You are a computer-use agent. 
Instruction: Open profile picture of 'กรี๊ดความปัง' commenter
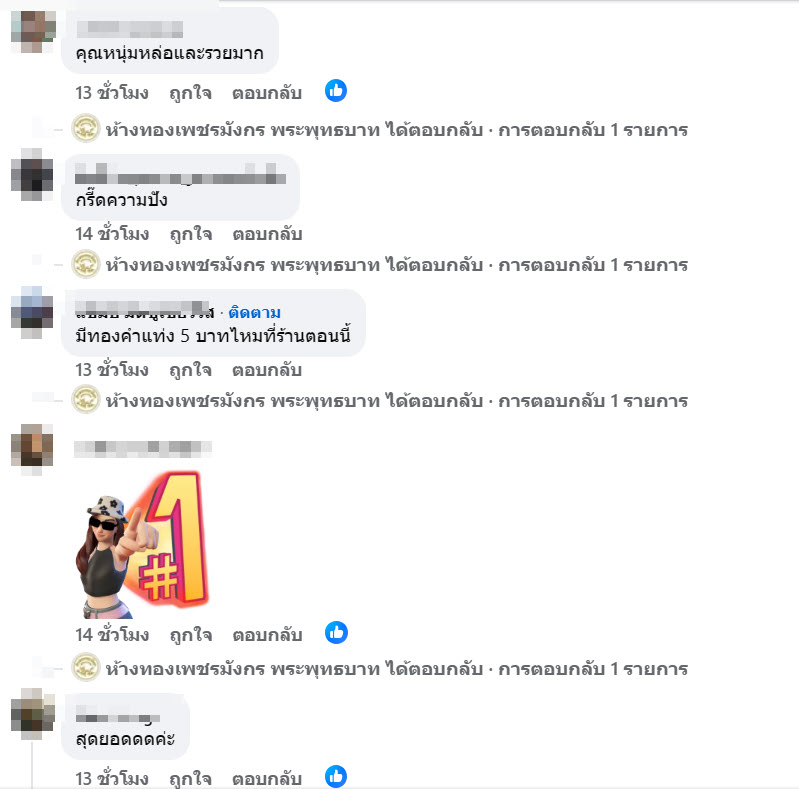pyautogui.click(x=32, y=175)
